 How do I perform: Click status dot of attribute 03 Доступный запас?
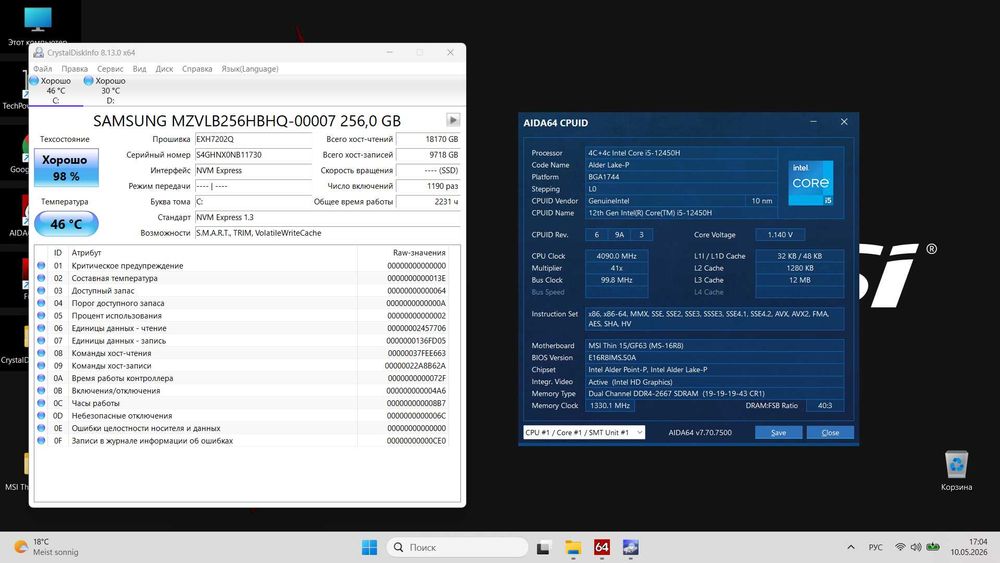coord(41,291)
